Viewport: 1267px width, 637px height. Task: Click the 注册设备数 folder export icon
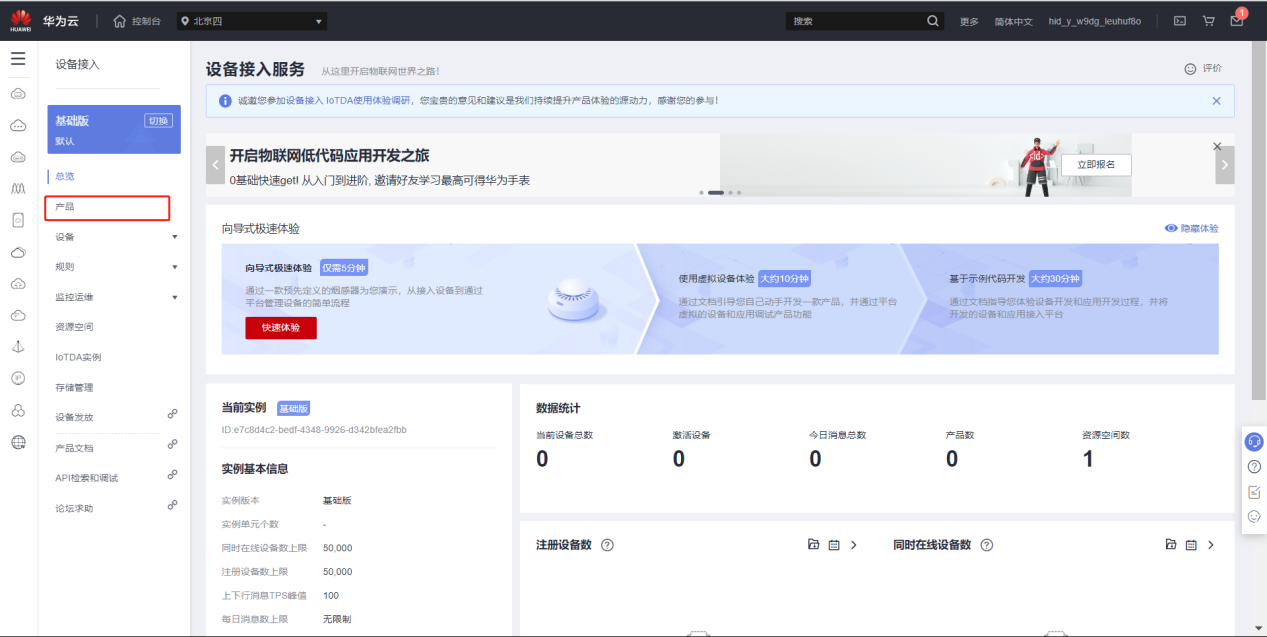pyautogui.click(x=814, y=545)
